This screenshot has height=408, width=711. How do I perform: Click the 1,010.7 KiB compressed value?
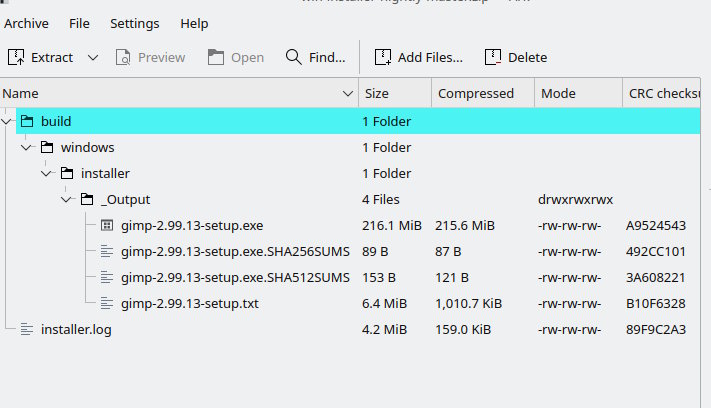tap(468, 304)
